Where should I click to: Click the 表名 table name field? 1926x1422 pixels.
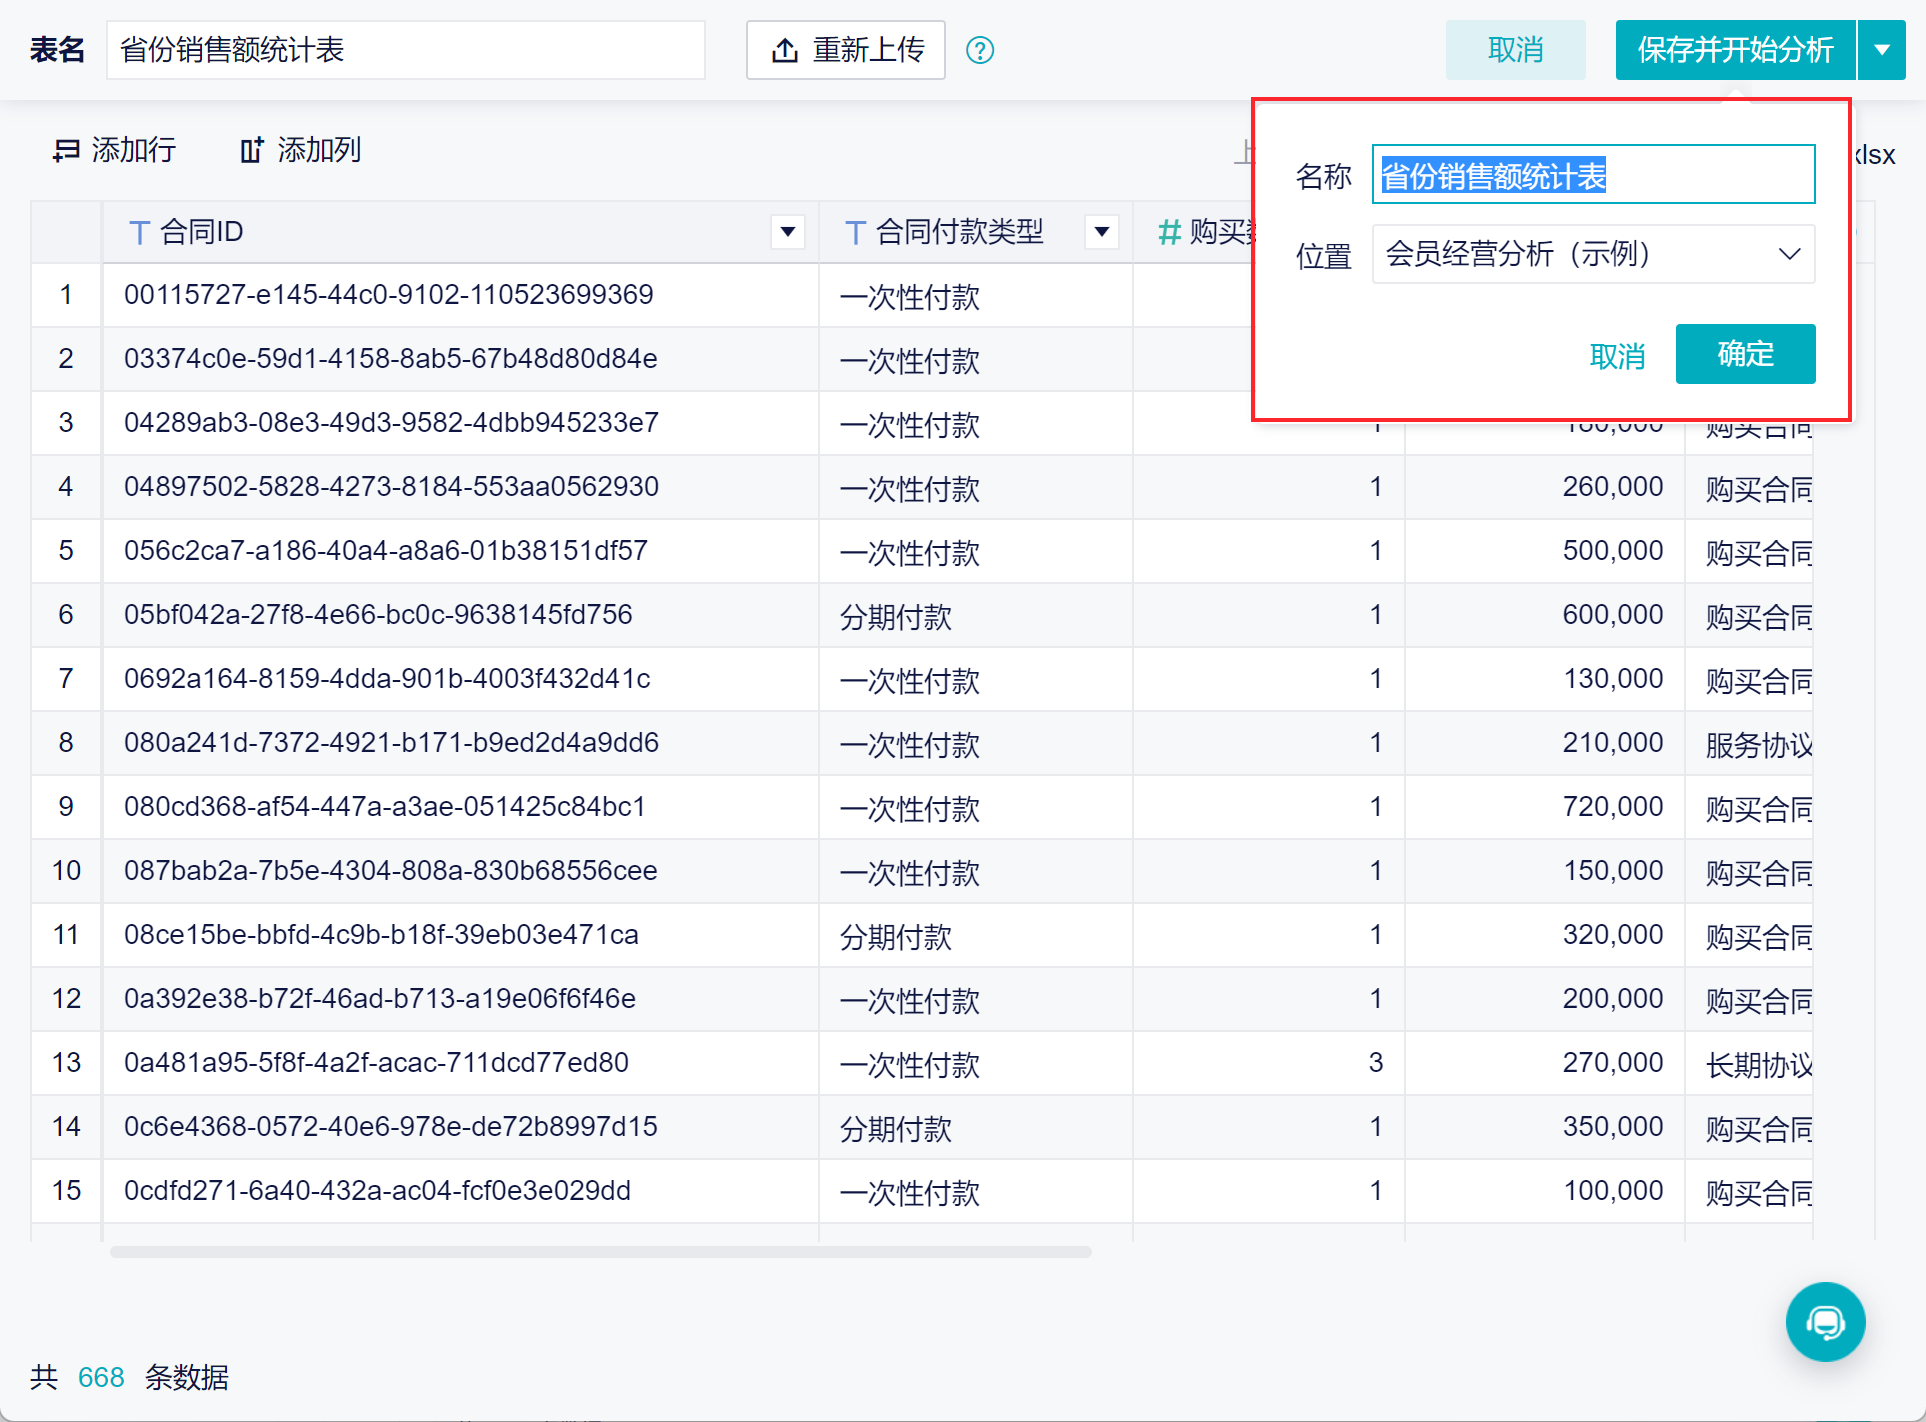pyautogui.click(x=405, y=50)
